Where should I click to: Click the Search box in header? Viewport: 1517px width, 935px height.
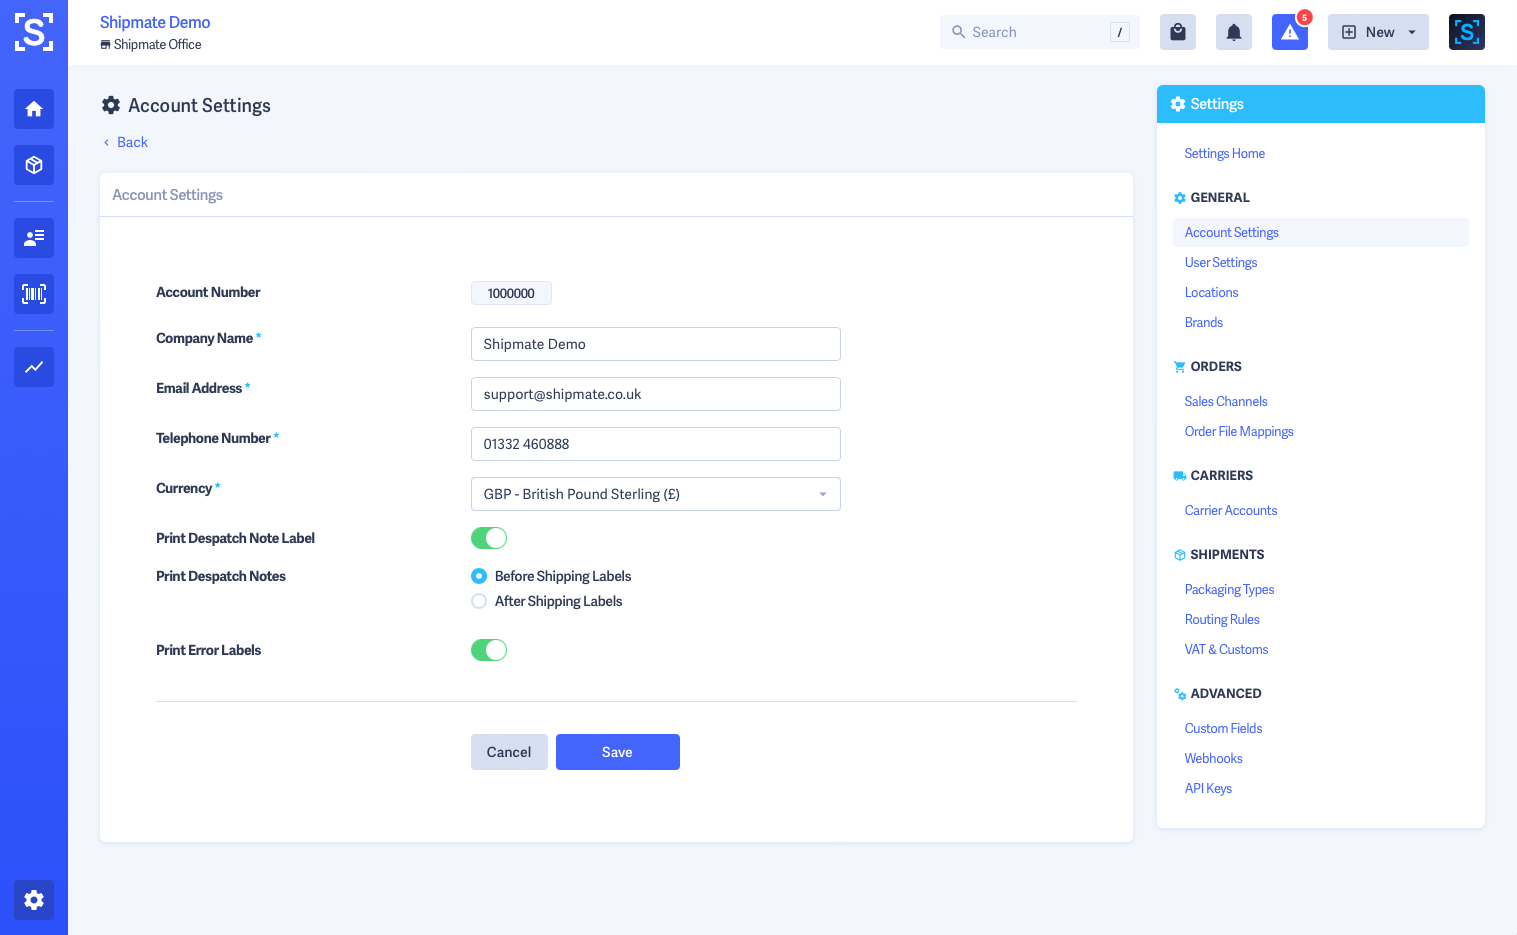pyautogui.click(x=1040, y=32)
